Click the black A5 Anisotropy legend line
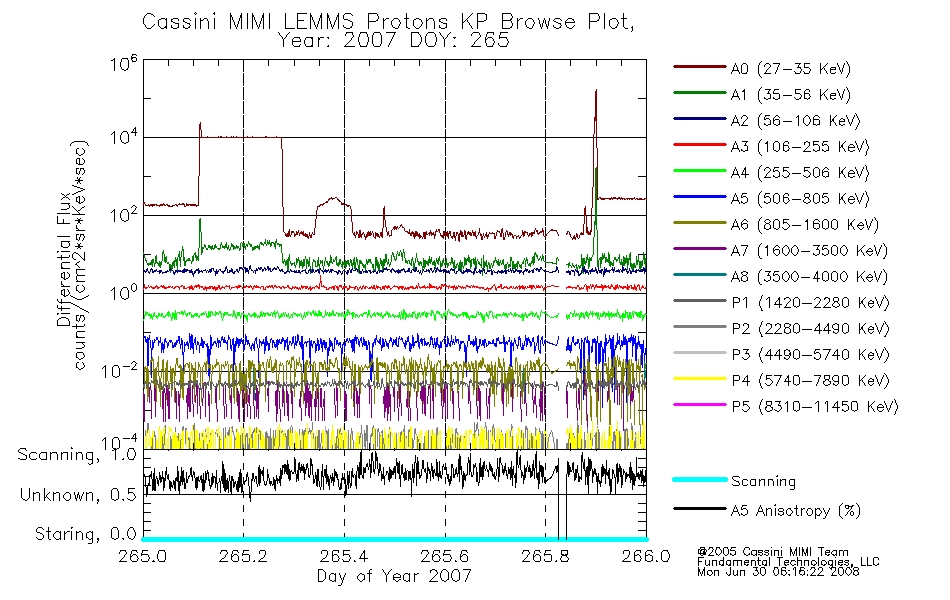Viewport: 950px width, 600px height. [x=700, y=509]
